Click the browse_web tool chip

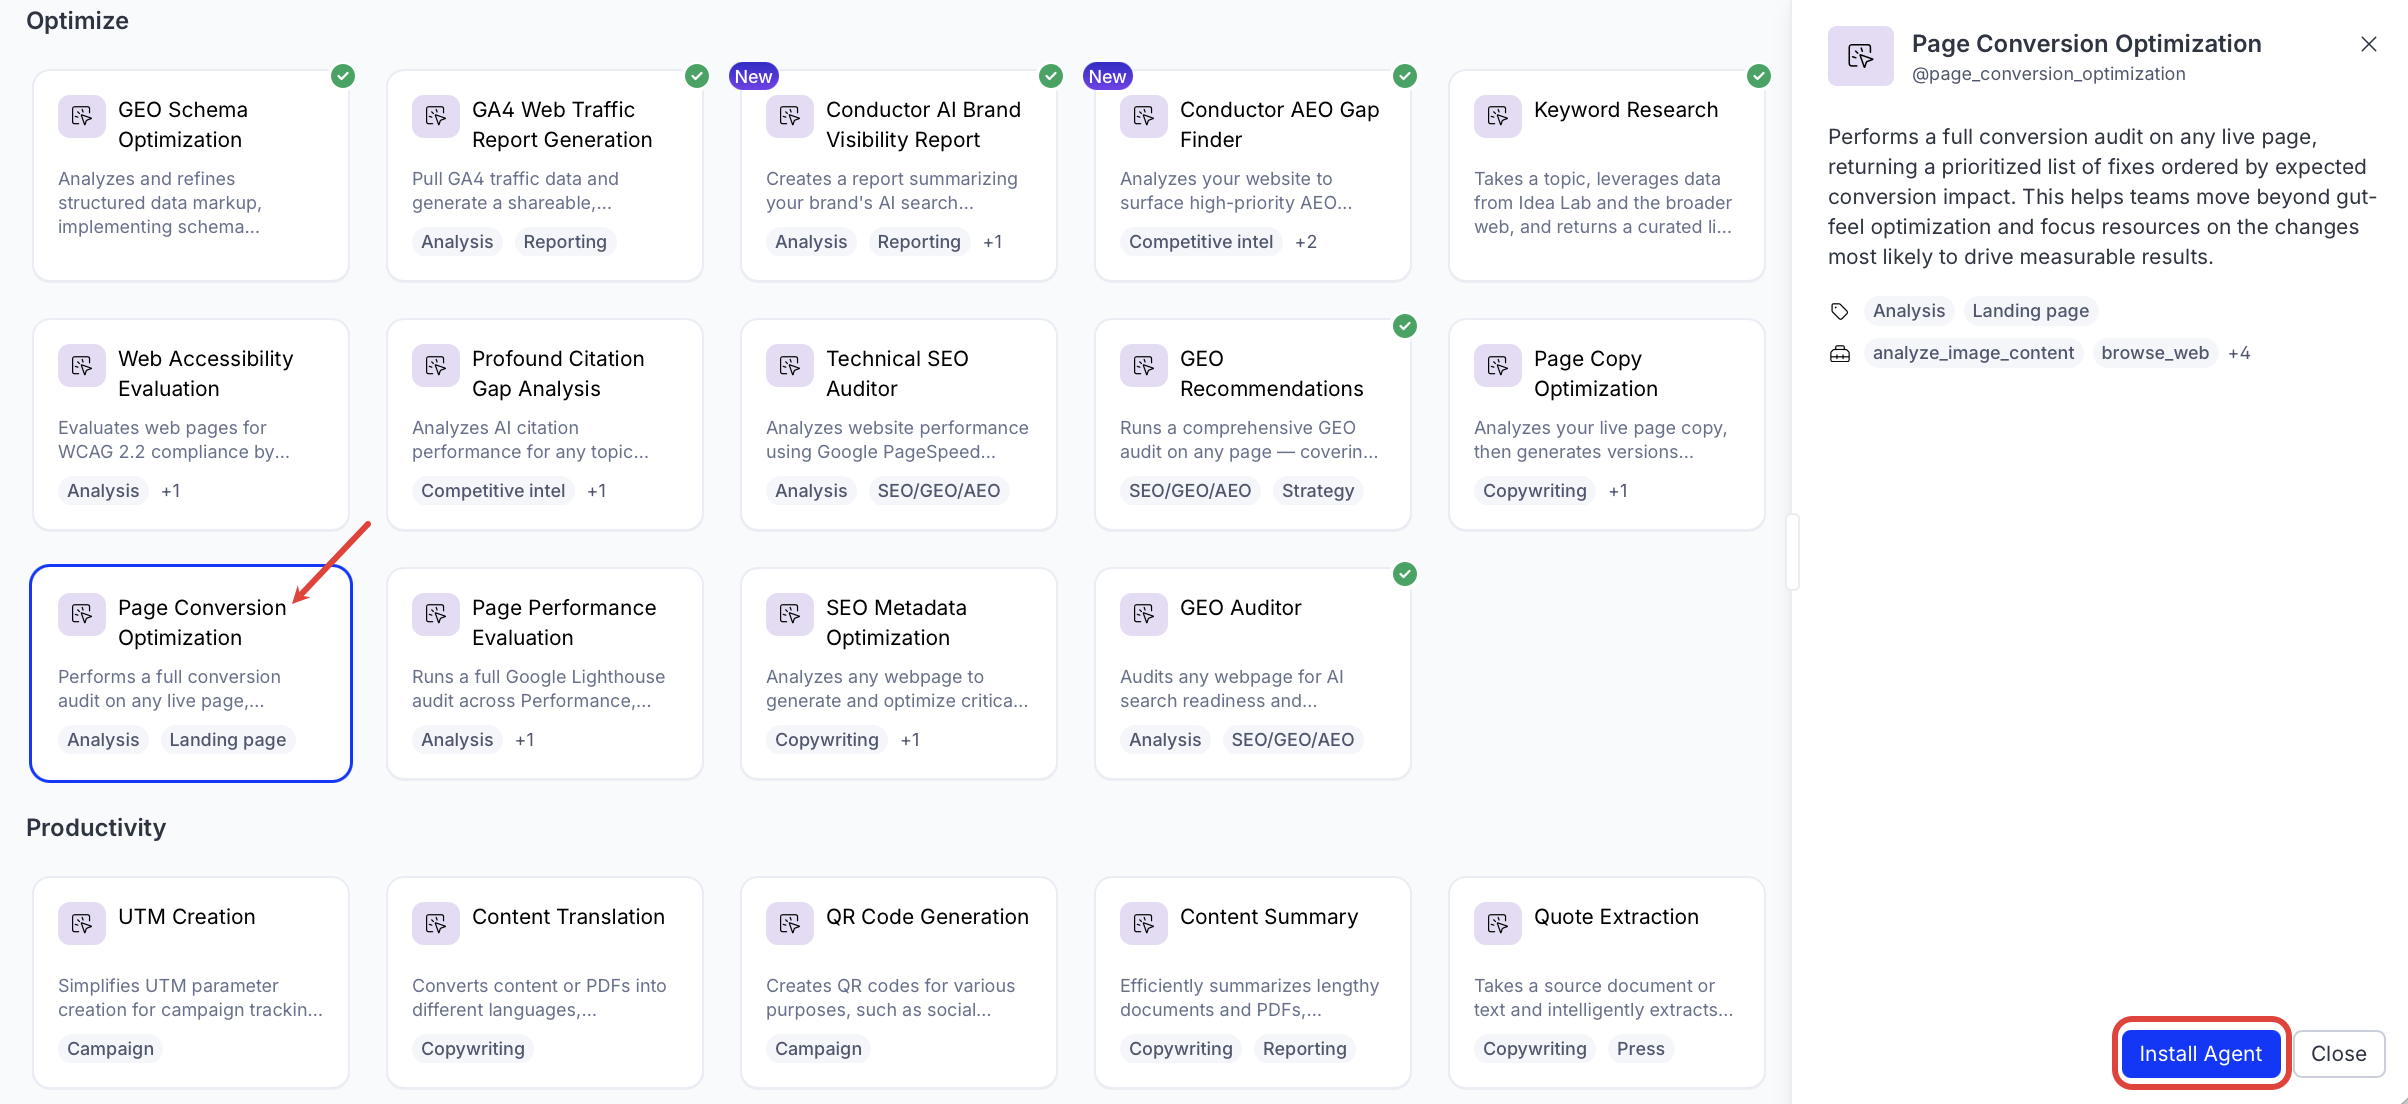[x=2155, y=353]
